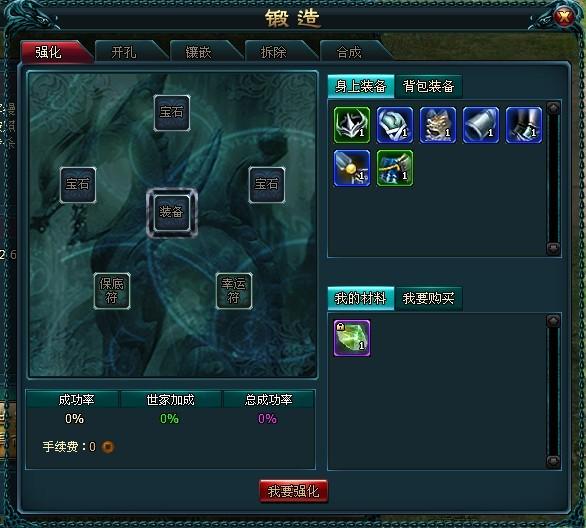The image size is (586, 528).
Task: Click the 我要强化 enhance button
Action: pyautogui.click(x=293, y=491)
